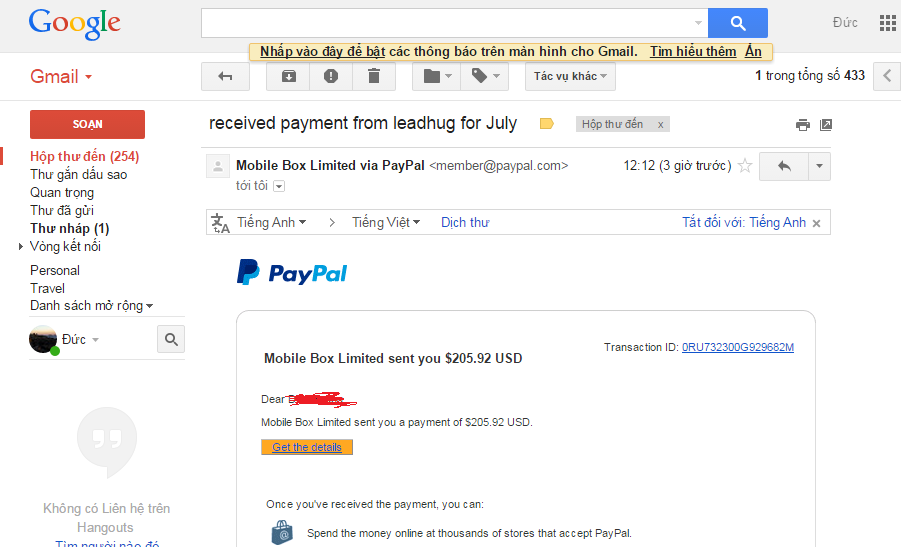The width and height of the screenshot is (901, 547).
Task: Archive this email
Action: click(288, 76)
